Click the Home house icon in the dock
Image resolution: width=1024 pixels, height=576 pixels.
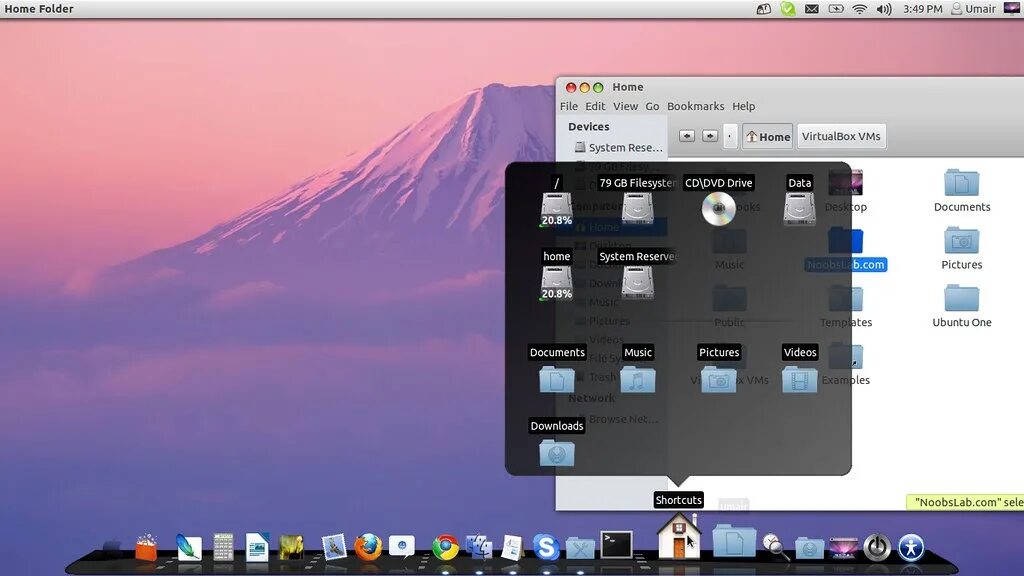click(679, 537)
